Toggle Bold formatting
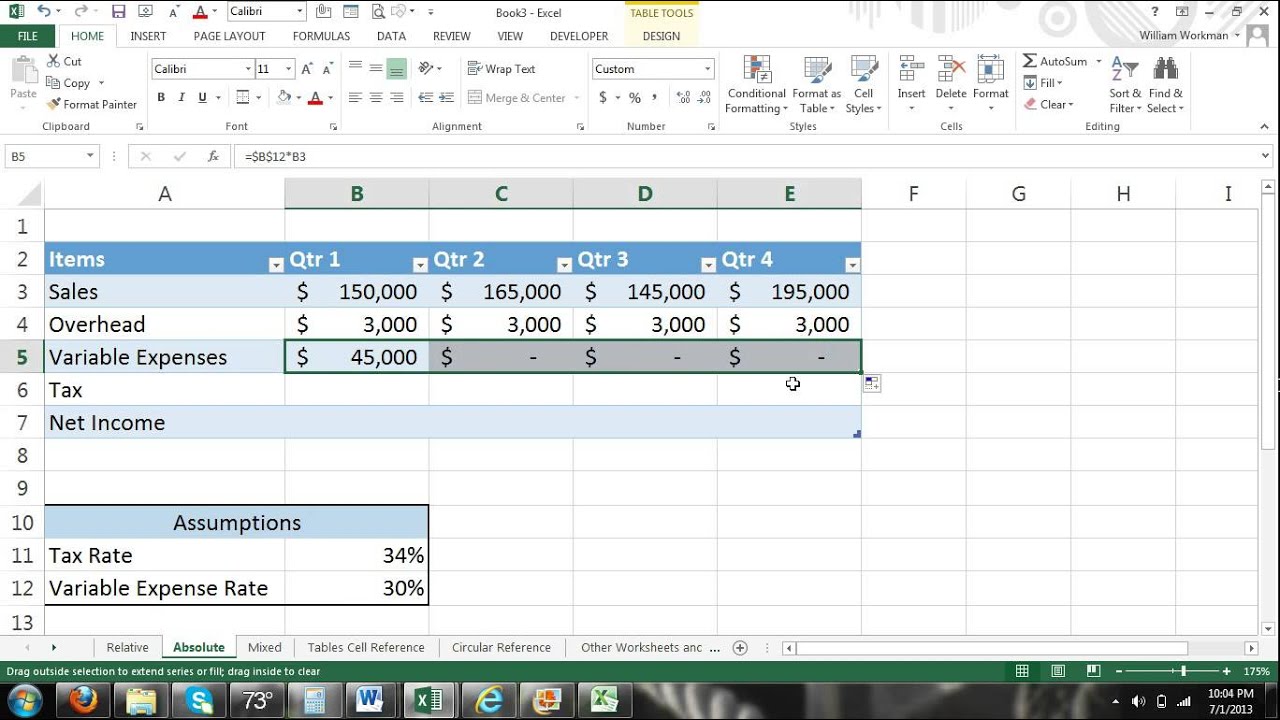 [x=161, y=98]
